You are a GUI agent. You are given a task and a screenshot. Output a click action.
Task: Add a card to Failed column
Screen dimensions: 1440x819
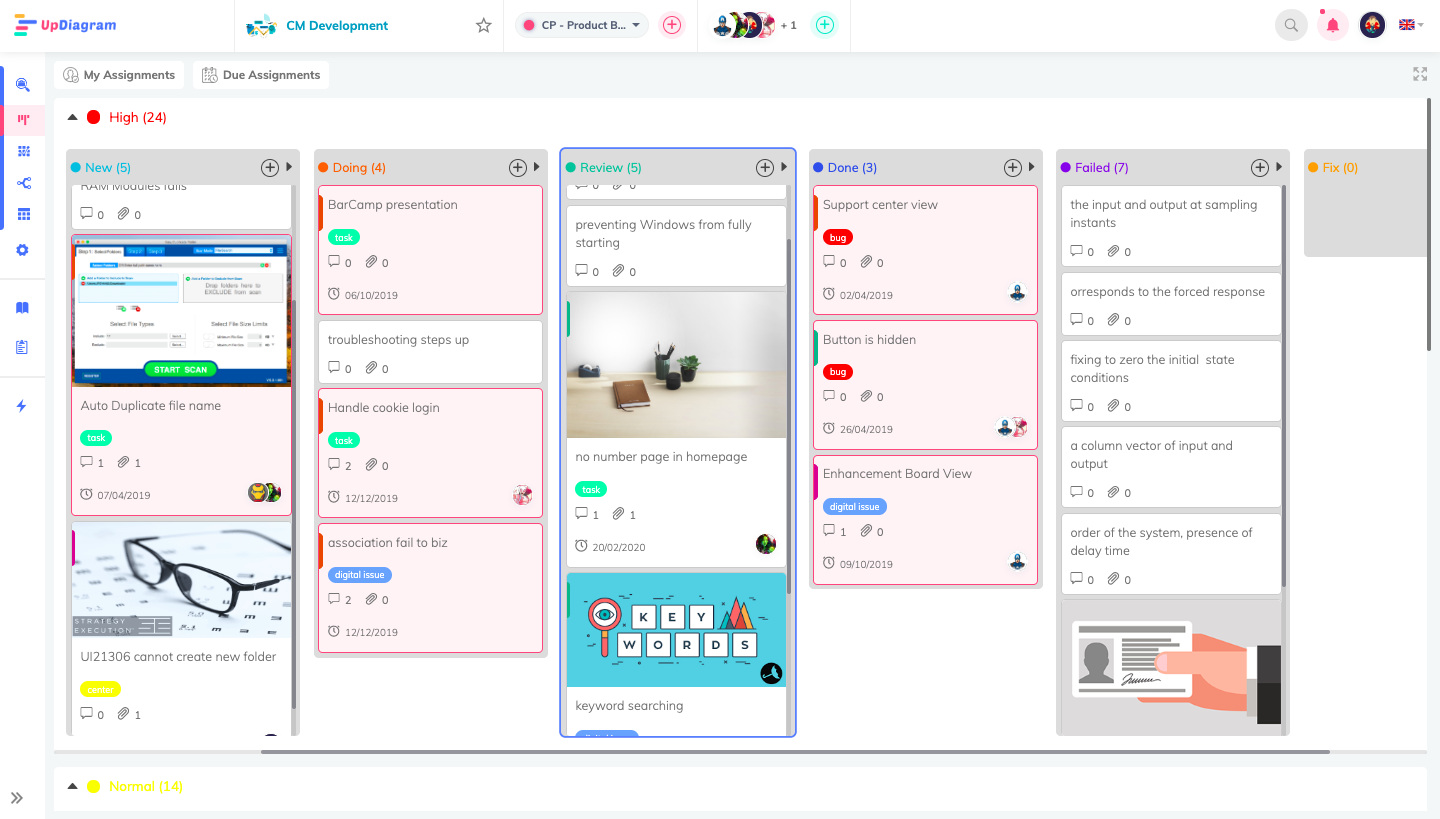click(x=1260, y=168)
